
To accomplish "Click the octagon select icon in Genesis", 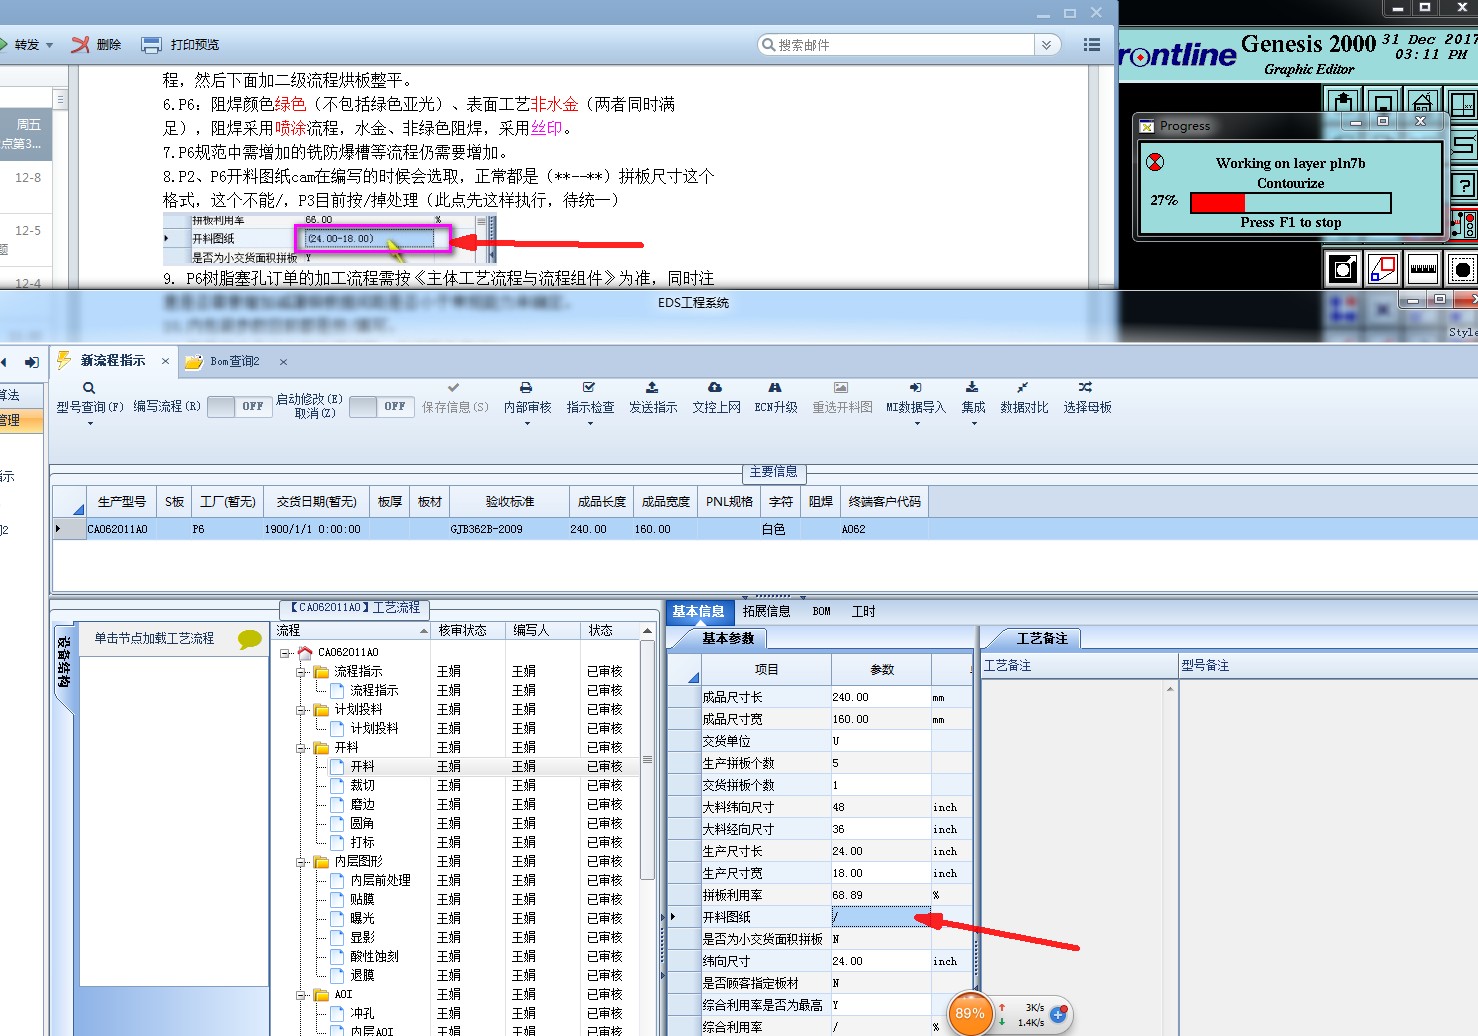I will pyautogui.click(x=1463, y=268).
